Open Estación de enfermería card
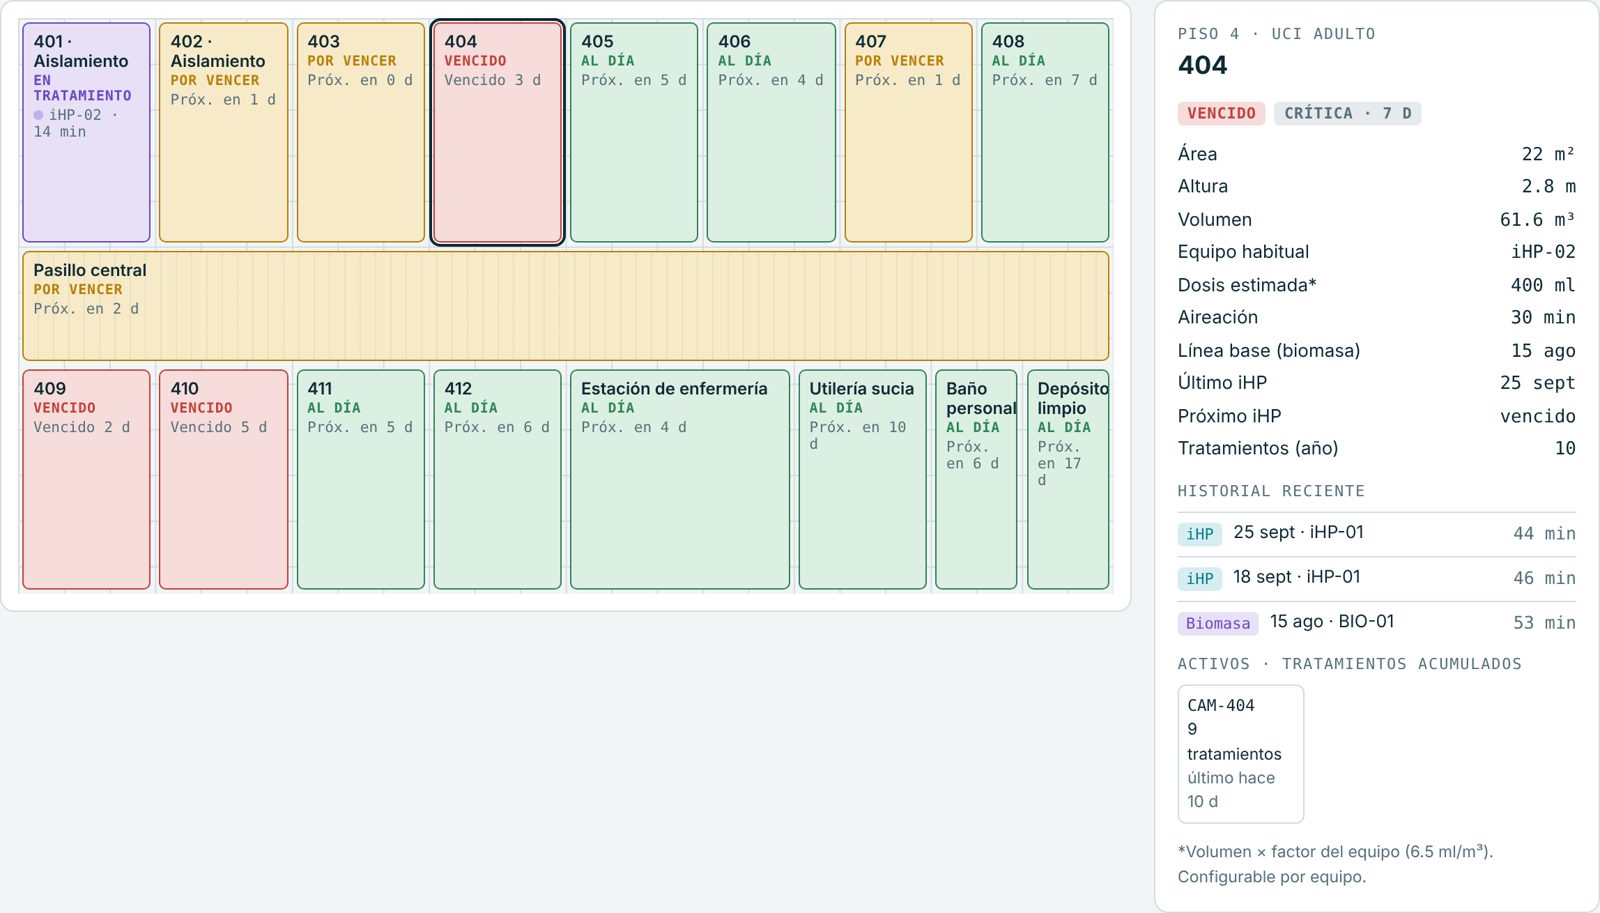 [680, 479]
